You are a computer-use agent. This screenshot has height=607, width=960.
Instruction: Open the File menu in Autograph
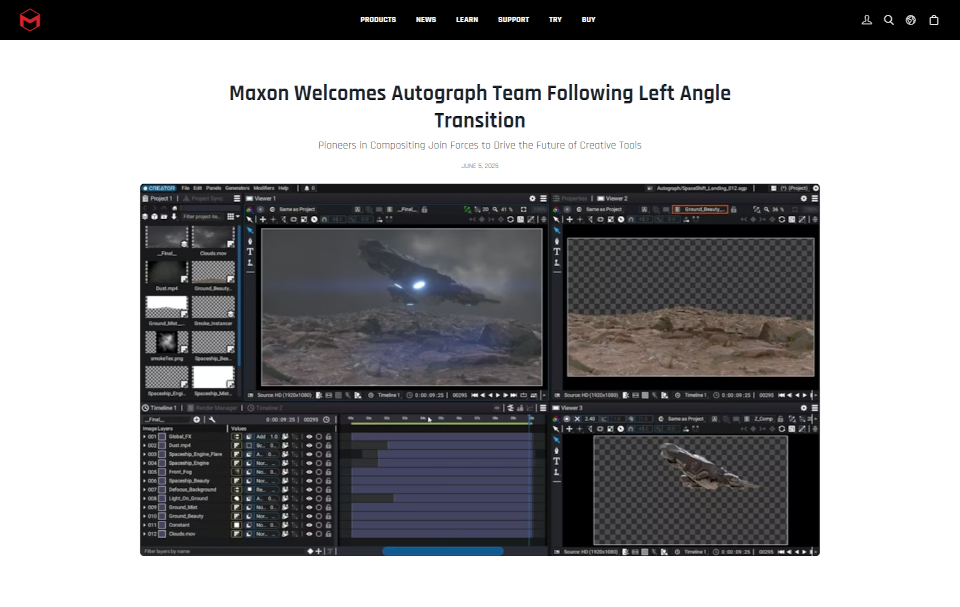185,188
